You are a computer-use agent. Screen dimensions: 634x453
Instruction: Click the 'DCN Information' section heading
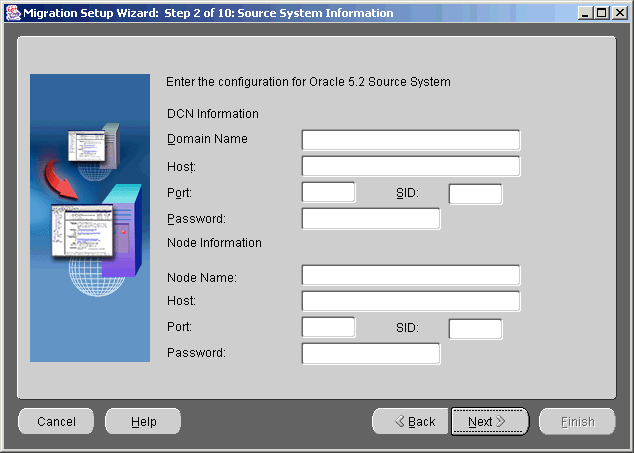tap(213, 114)
